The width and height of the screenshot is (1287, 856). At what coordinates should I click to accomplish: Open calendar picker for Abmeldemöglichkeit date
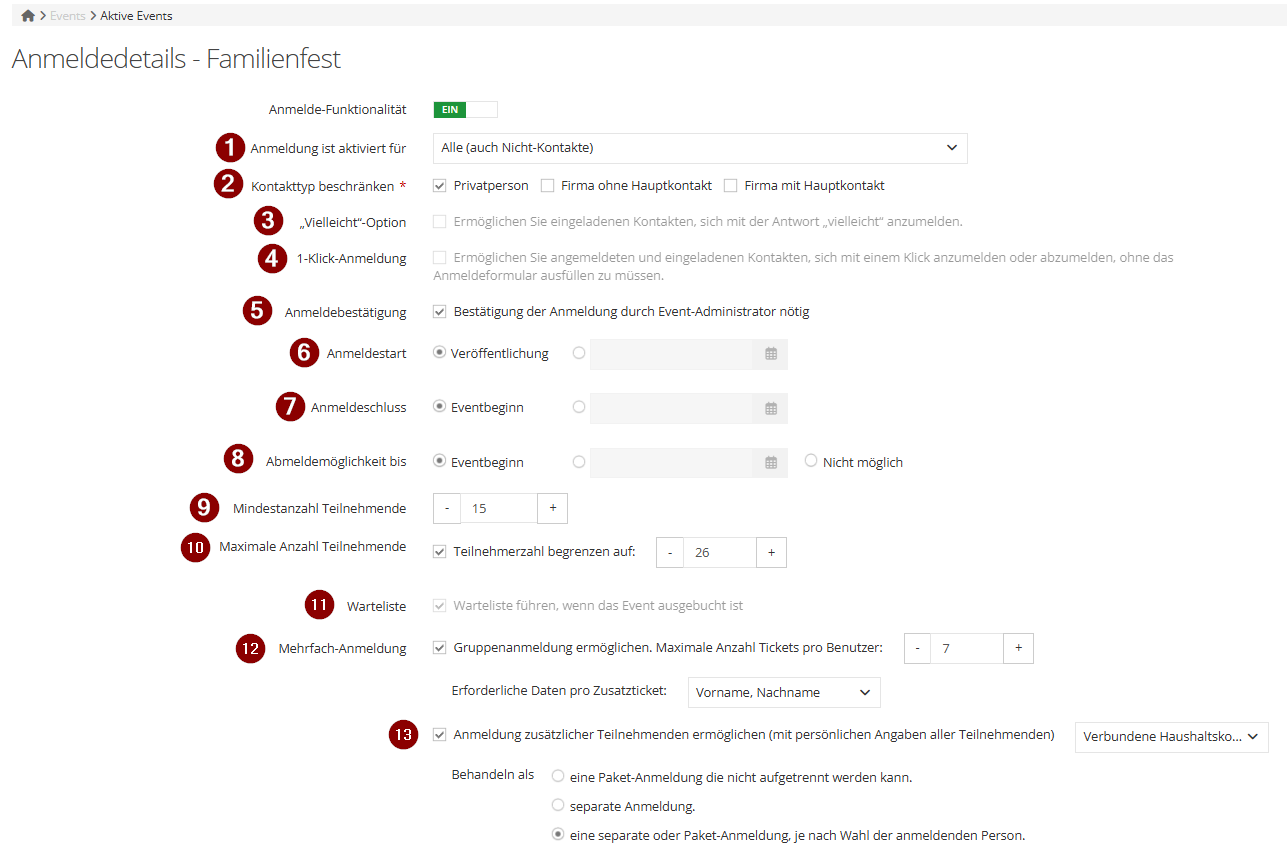point(770,463)
